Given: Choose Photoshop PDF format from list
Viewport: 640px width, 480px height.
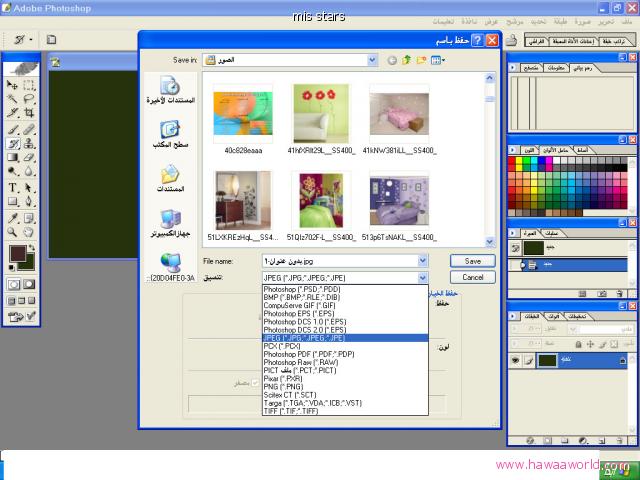Looking at the screenshot, I should [308, 354].
